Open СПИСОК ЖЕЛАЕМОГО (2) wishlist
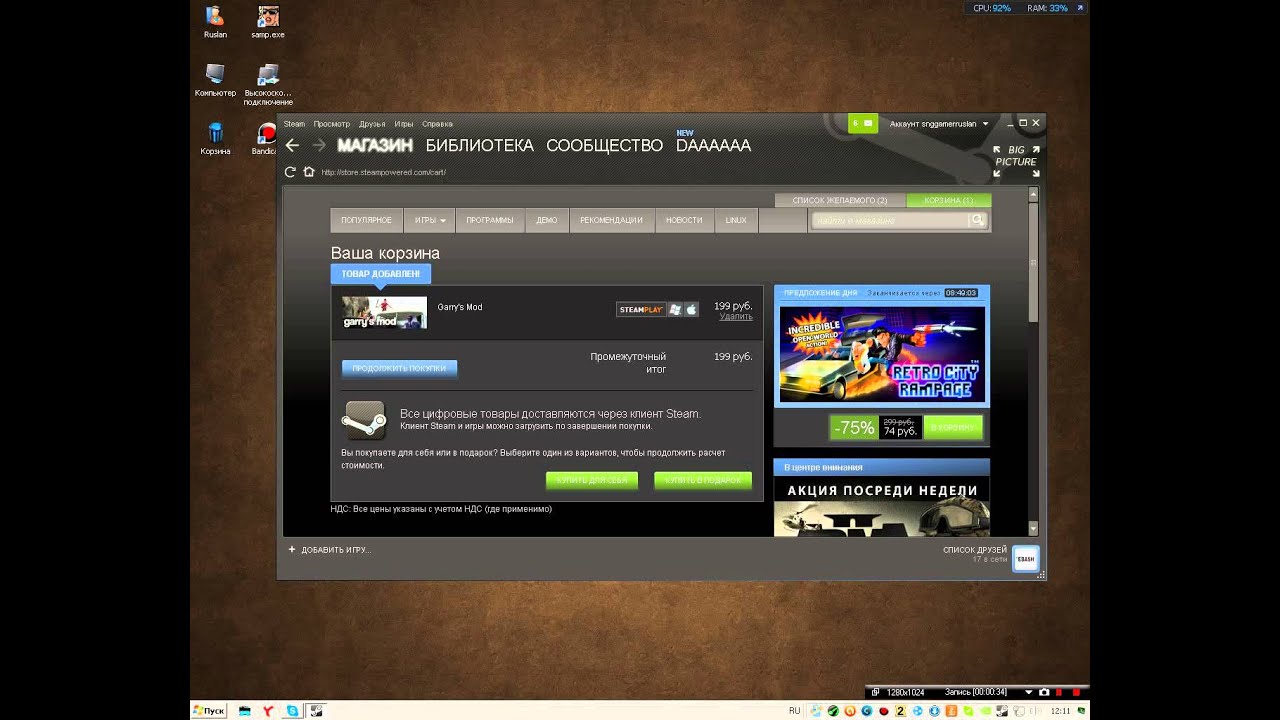Screen dimensions: 1280x720 (840, 200)
